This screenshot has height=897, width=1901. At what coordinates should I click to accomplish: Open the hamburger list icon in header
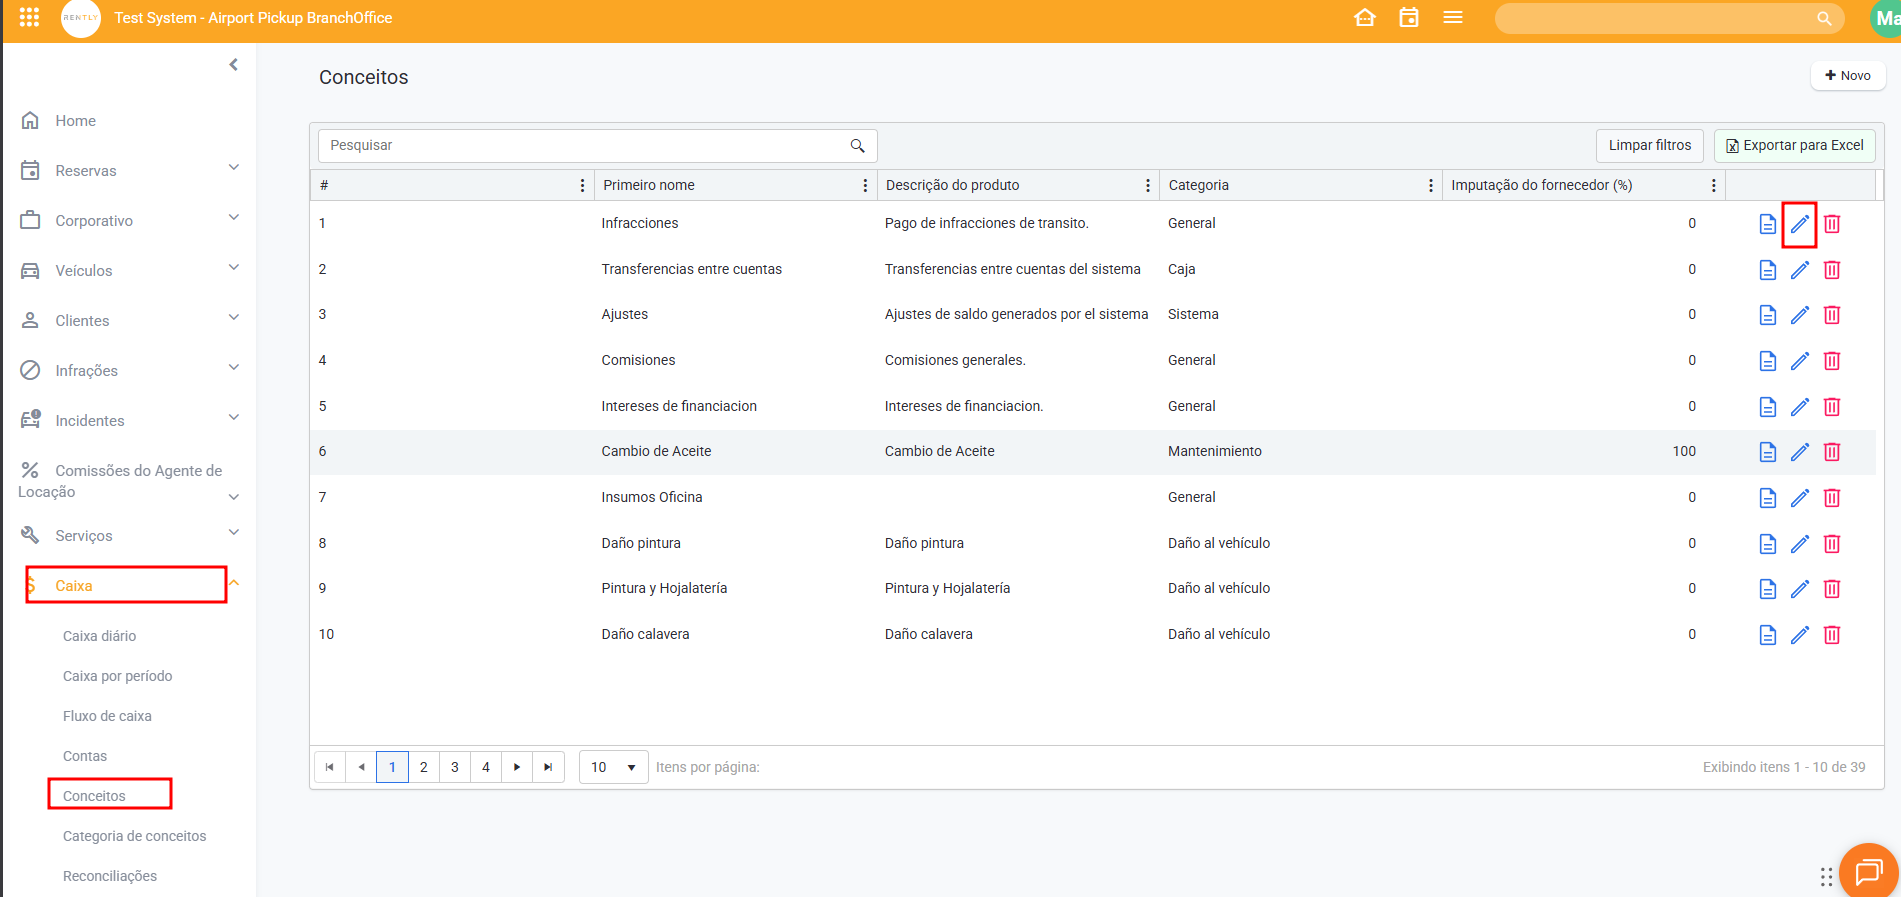(x=1452, y=18)
